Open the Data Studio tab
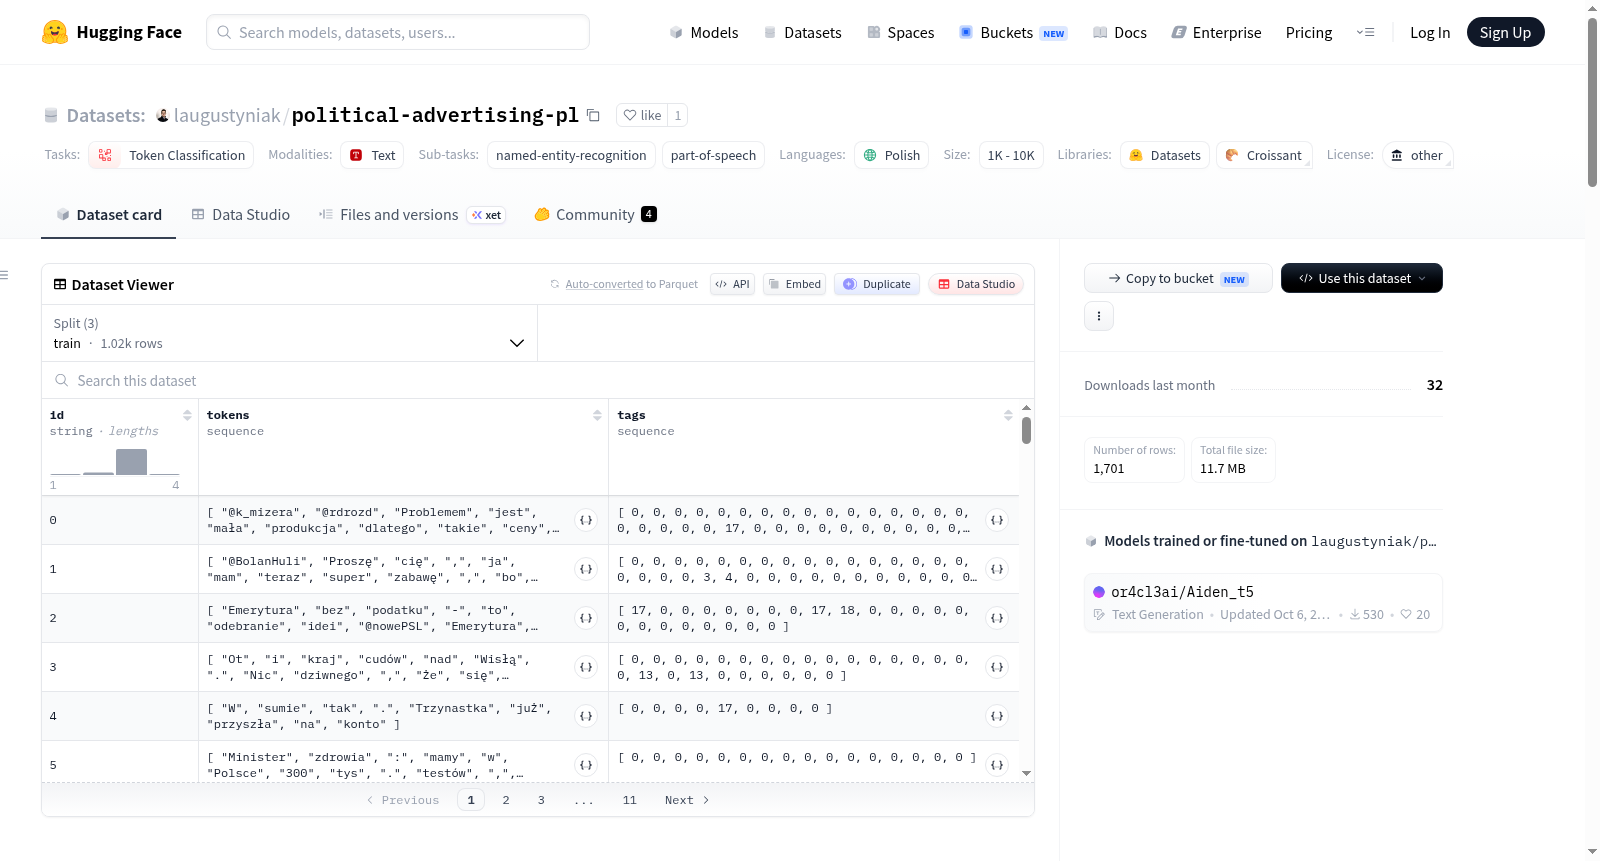The image size is (1600, 861). pos(241,215)
